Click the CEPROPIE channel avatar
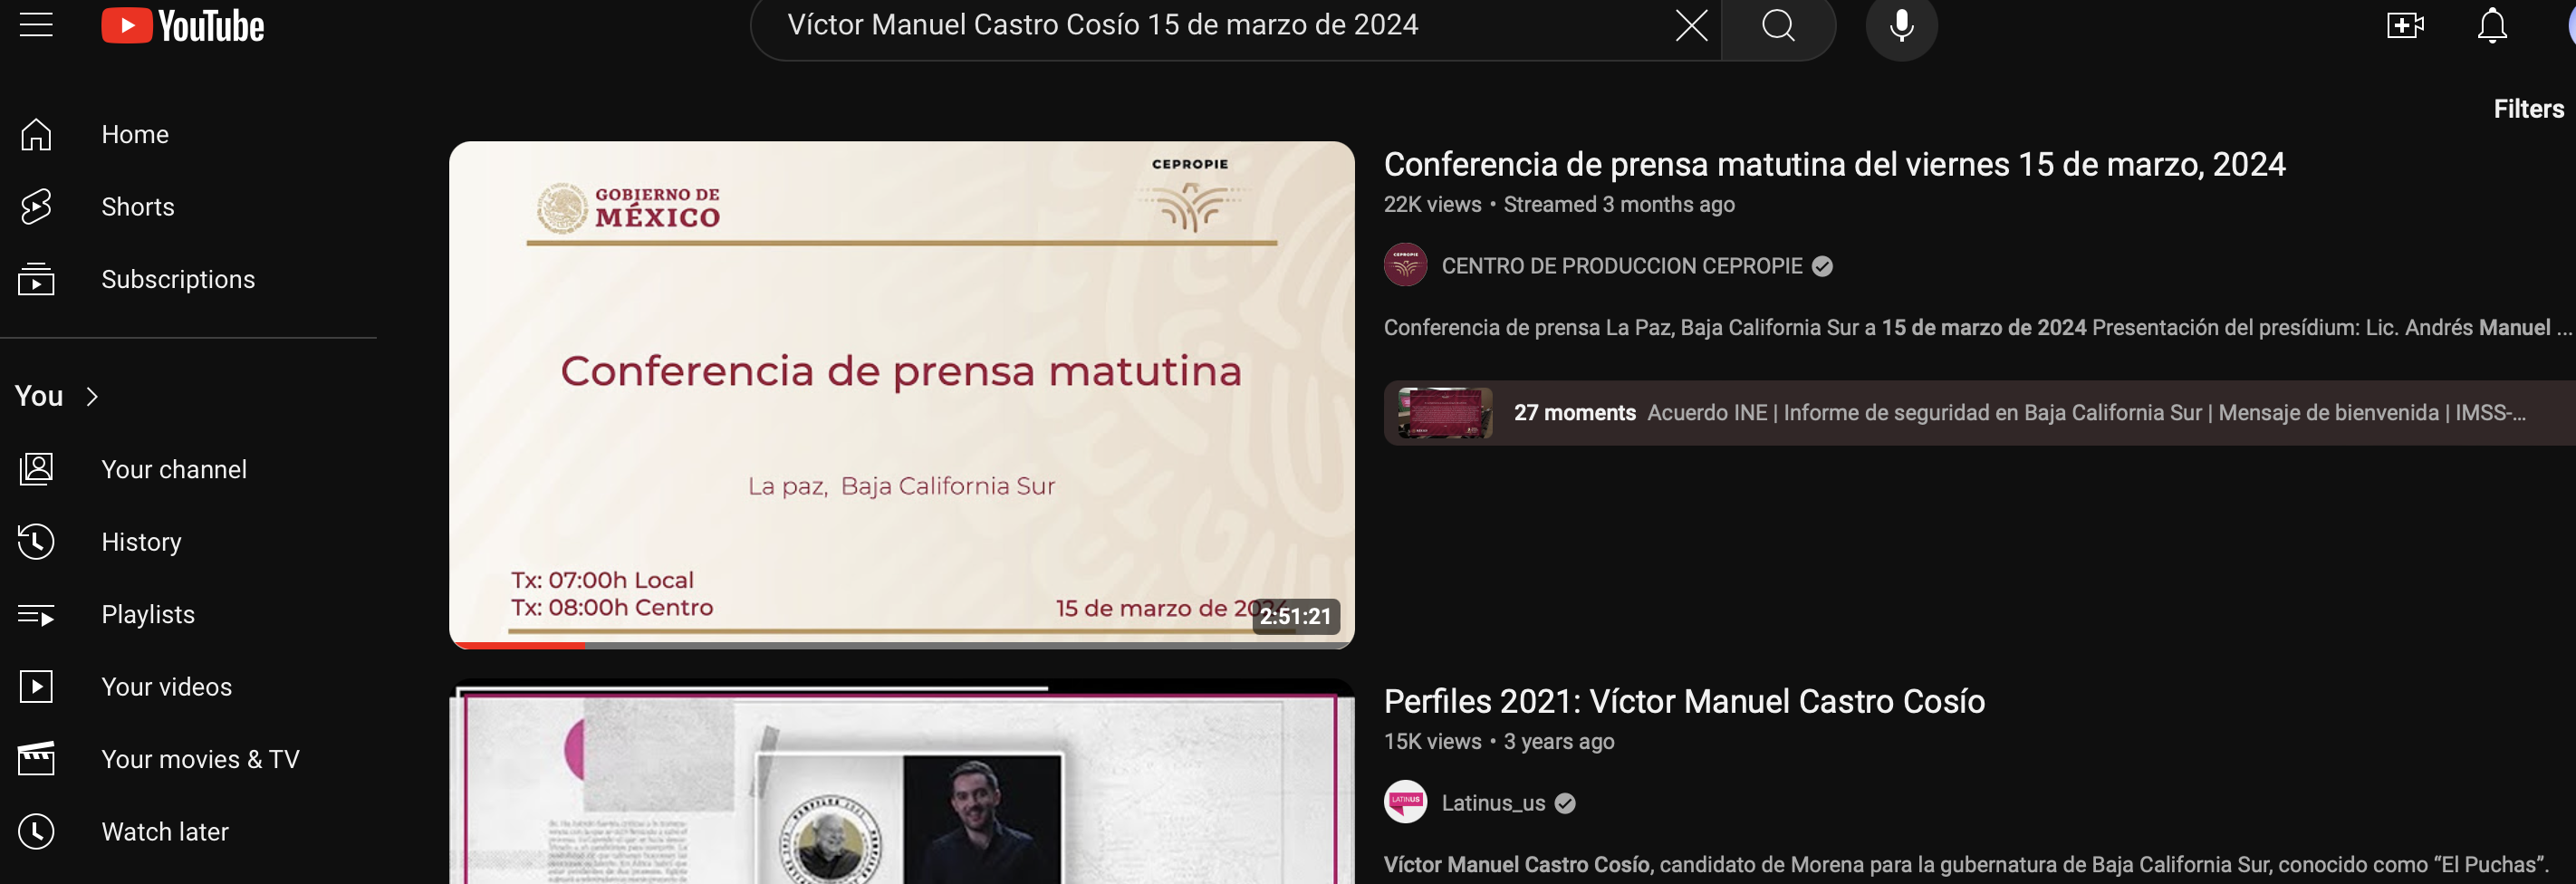The width and height of the screenshot is (2576, 884). coord(1405,265)
